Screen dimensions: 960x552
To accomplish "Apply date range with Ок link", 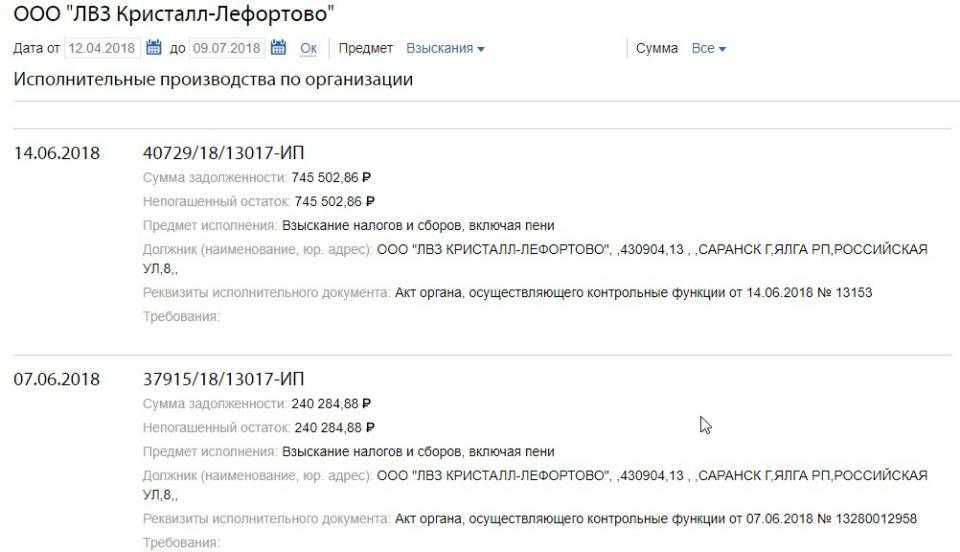I will [309, 48].
